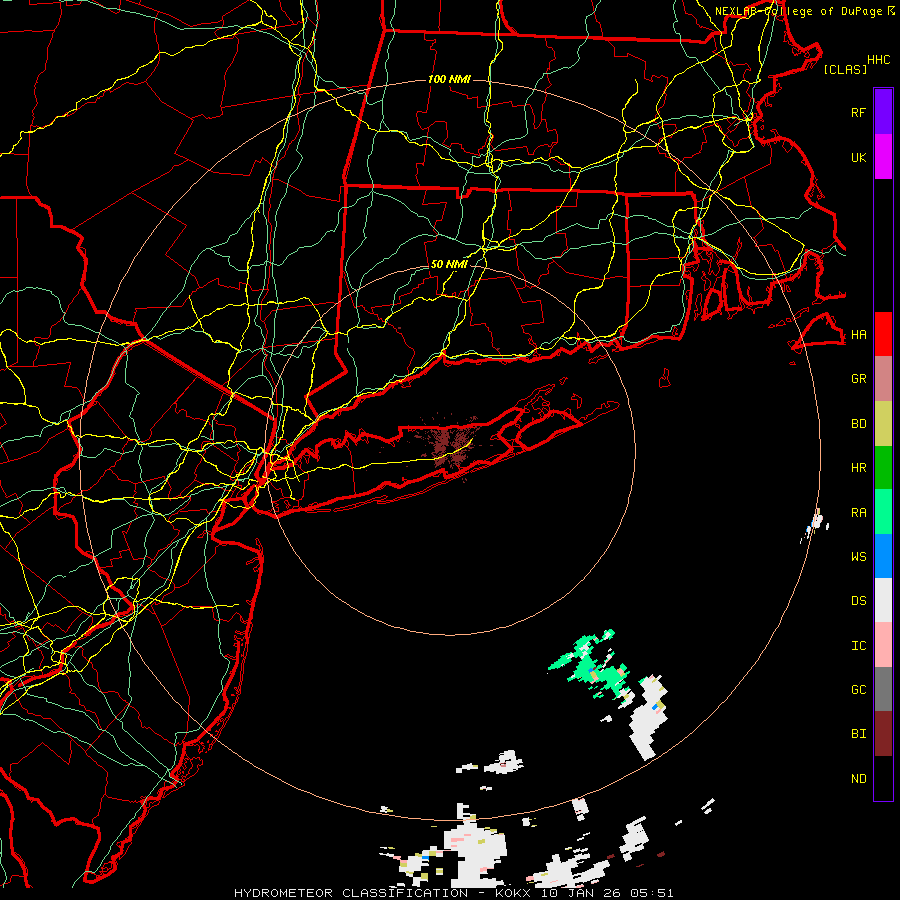The image size is (900, 900).
Task: Click the "ND" legend label
Action: pos(858,779)
